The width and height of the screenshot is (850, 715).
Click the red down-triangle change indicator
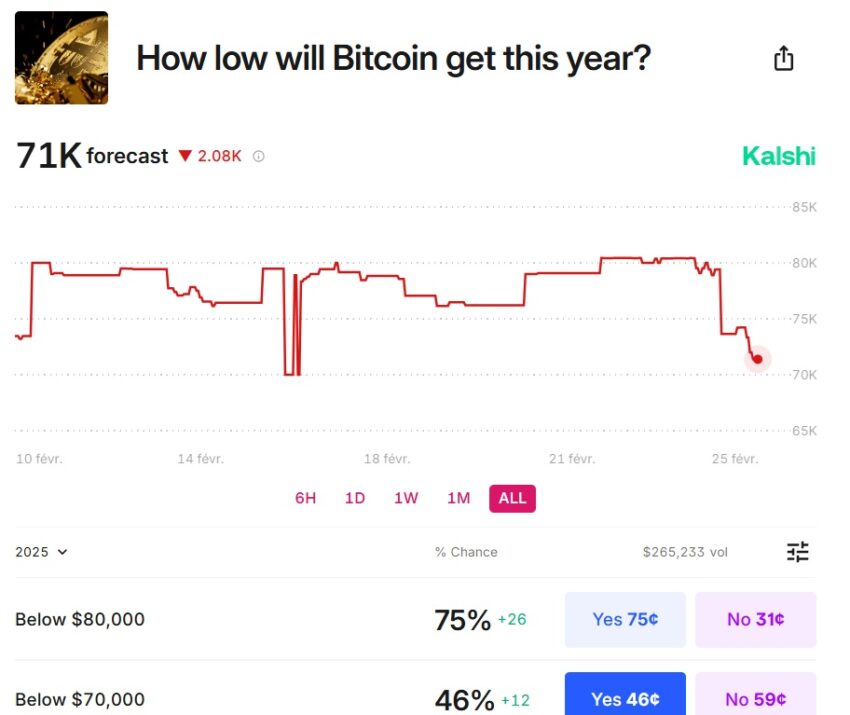[185, 156]
